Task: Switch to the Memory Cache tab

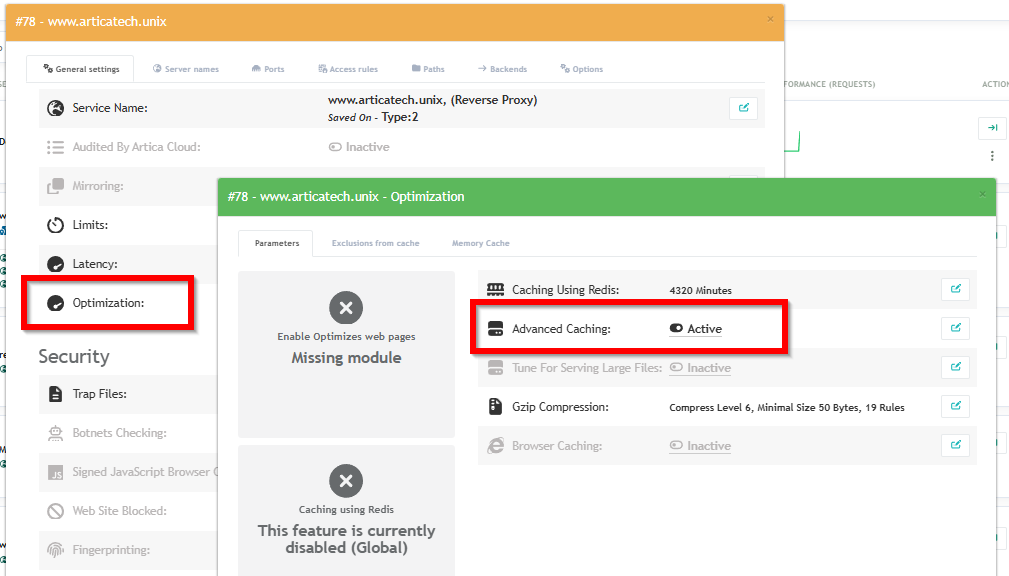Action: point(480,243)
